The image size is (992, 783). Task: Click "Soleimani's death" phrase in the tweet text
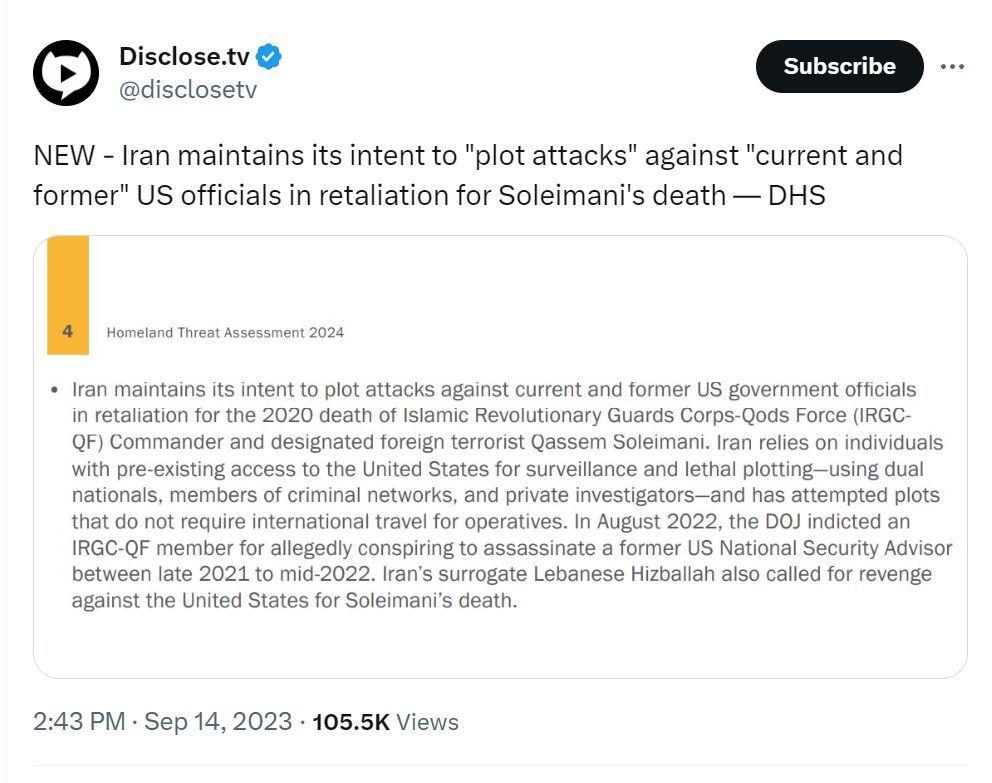tap(612, 195)
